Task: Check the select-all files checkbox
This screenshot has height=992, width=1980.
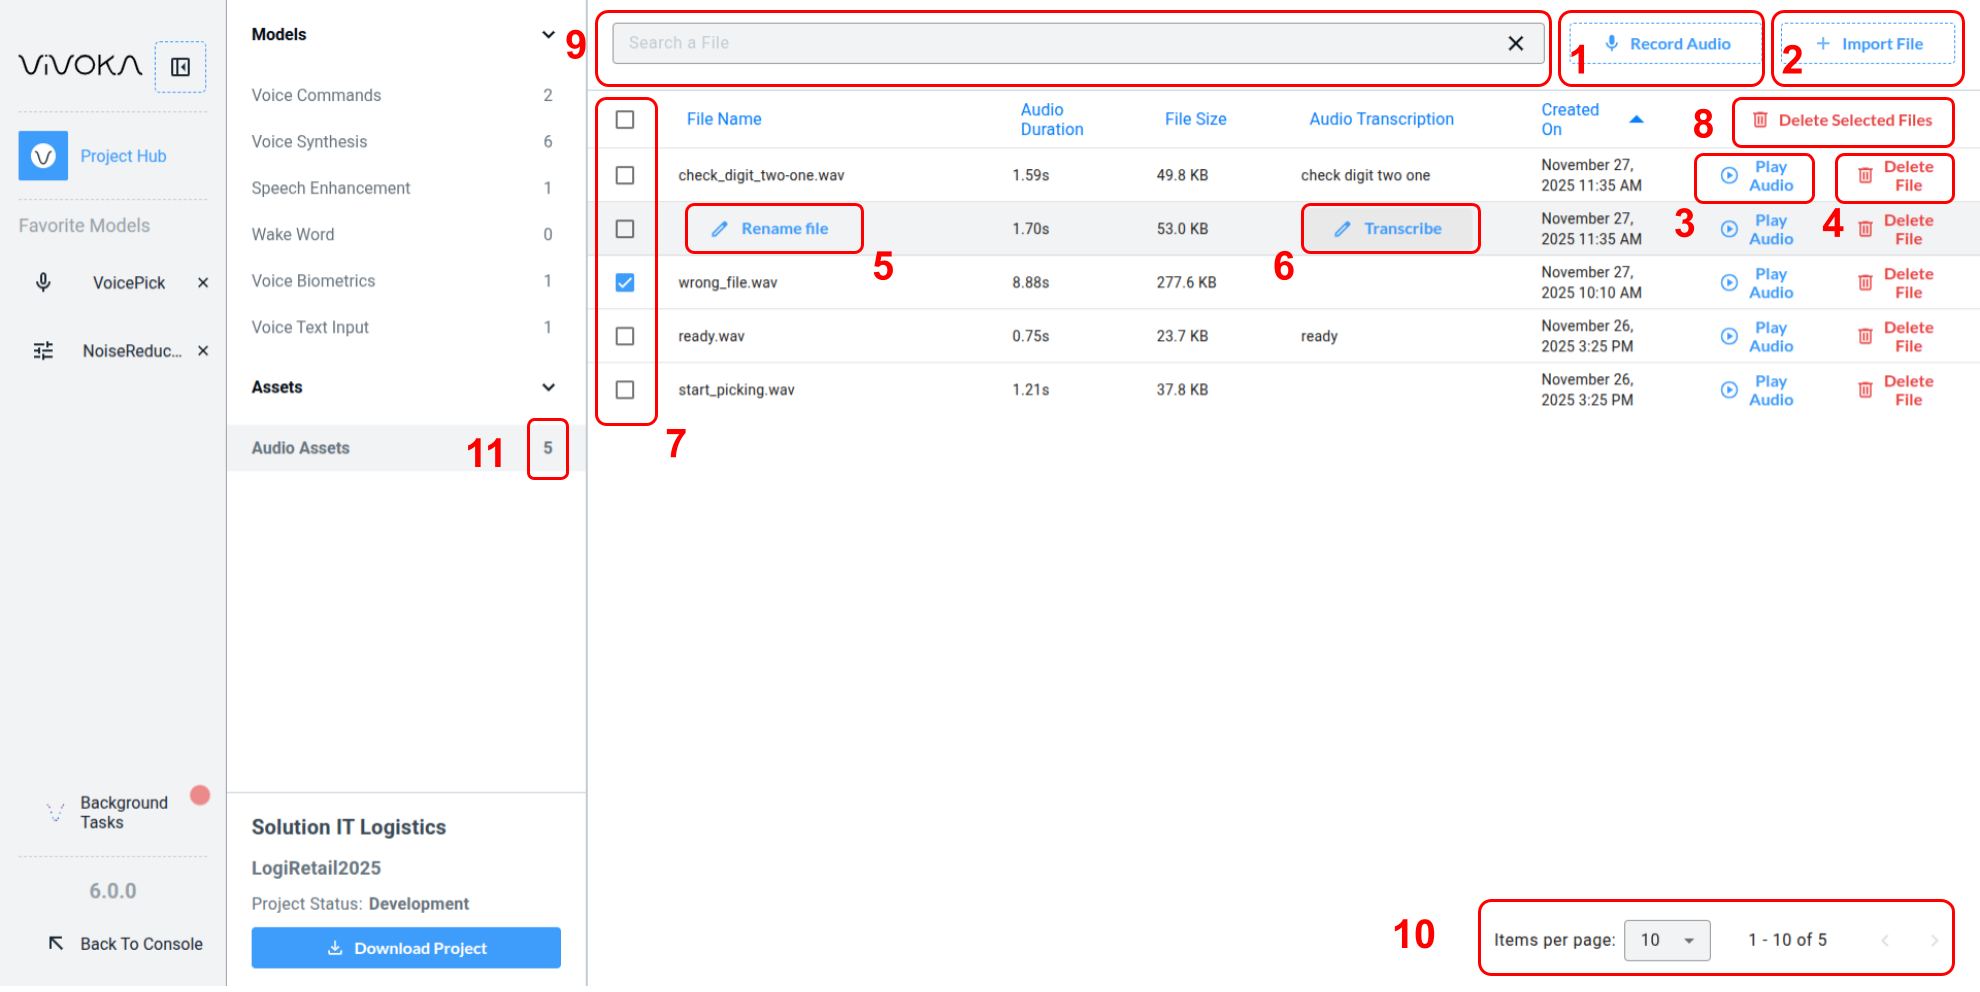Action: [625, 120]
